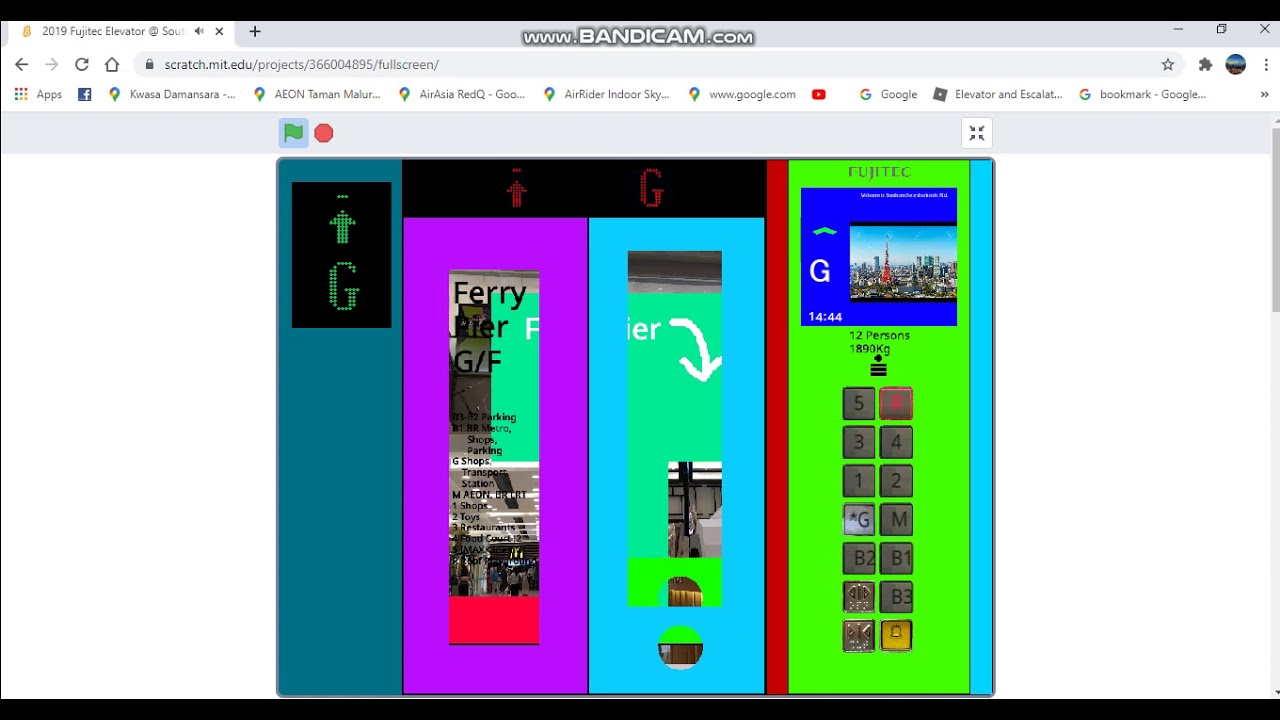Choose floor 4 on the elevator keypad
Screen dimensions: 1280x720
tap(896, 442)
